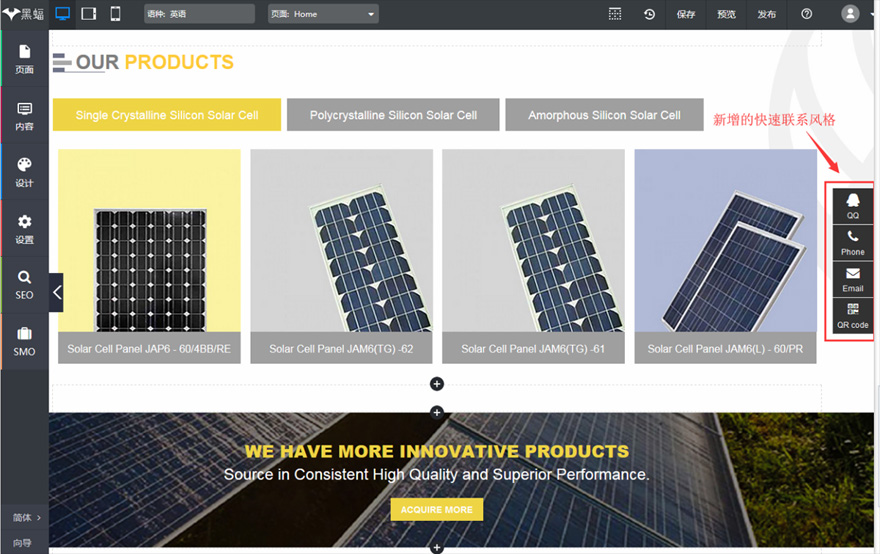Click the ACQUIRE MORE button
The image size is (880, 554).
click(x=437, y=510)
